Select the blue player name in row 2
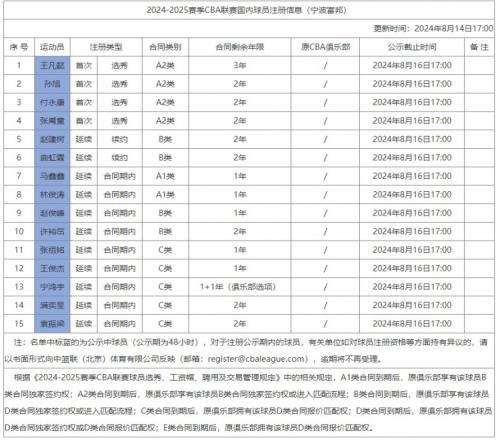The image size is (500, 440). click(x=52, y=84)
